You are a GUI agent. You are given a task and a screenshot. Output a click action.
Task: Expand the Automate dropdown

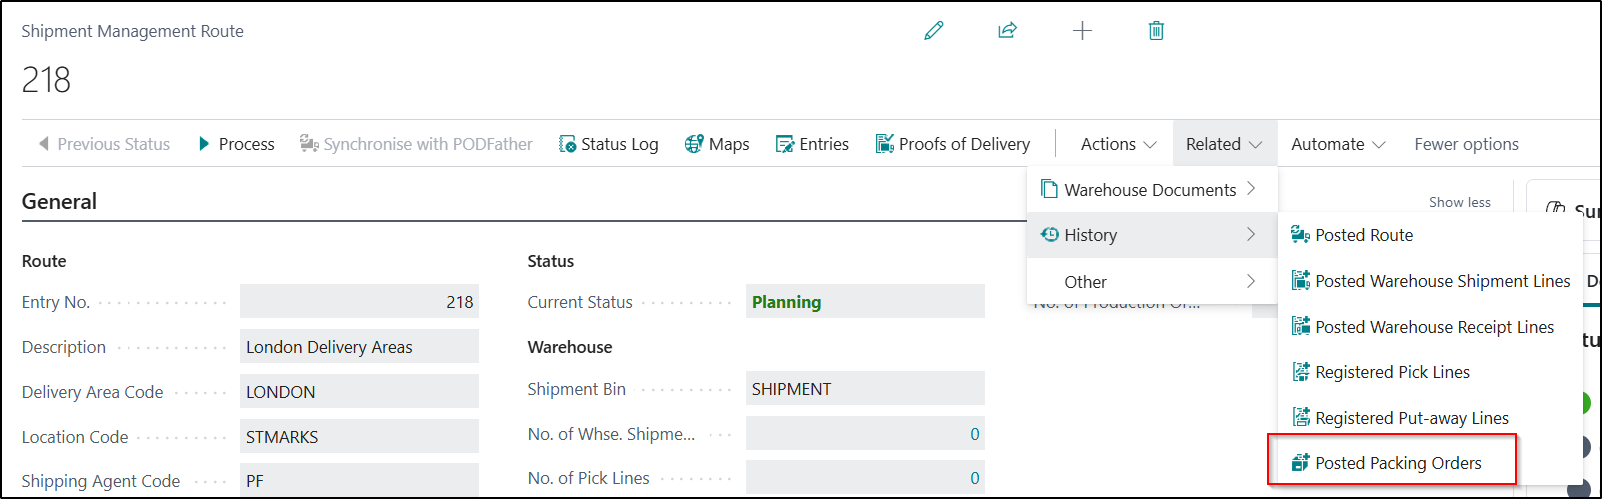pos(1337,144)
